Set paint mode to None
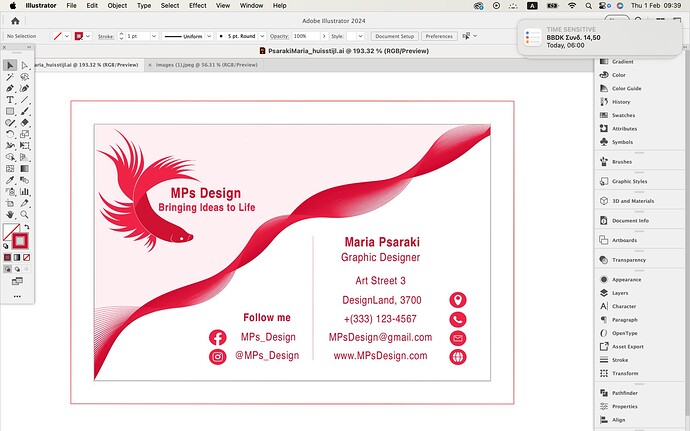 26,257
